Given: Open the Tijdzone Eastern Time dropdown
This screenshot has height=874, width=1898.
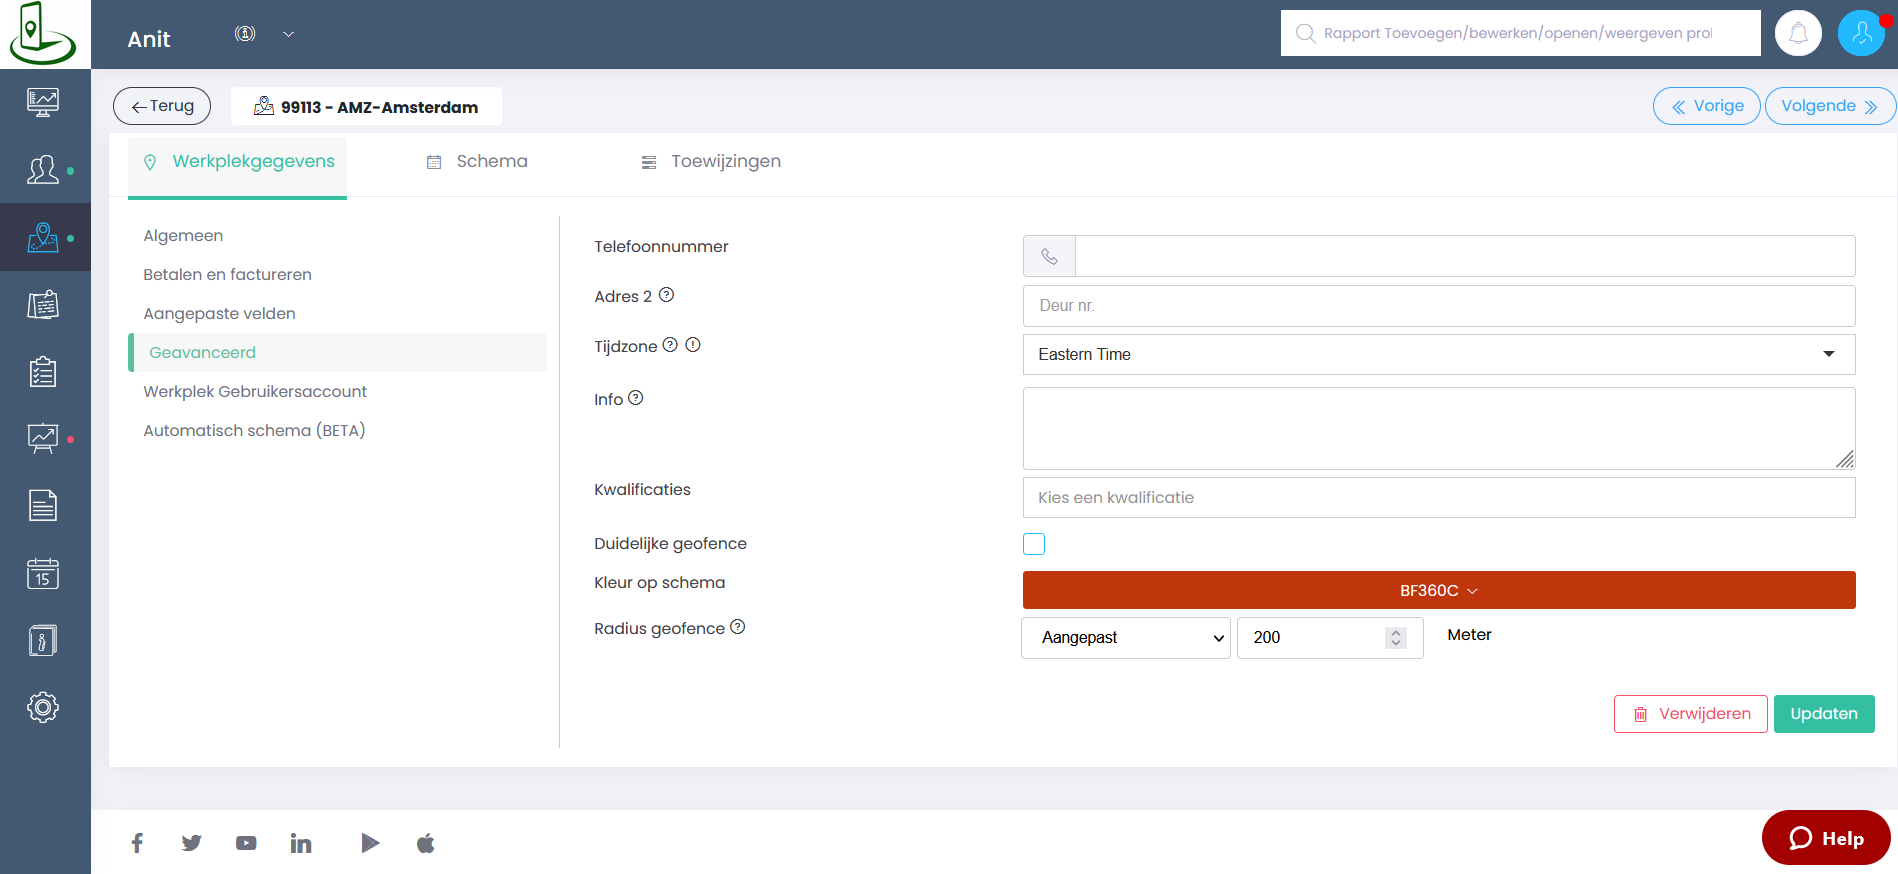Looking at the screenshot, I should [1439, 354].
